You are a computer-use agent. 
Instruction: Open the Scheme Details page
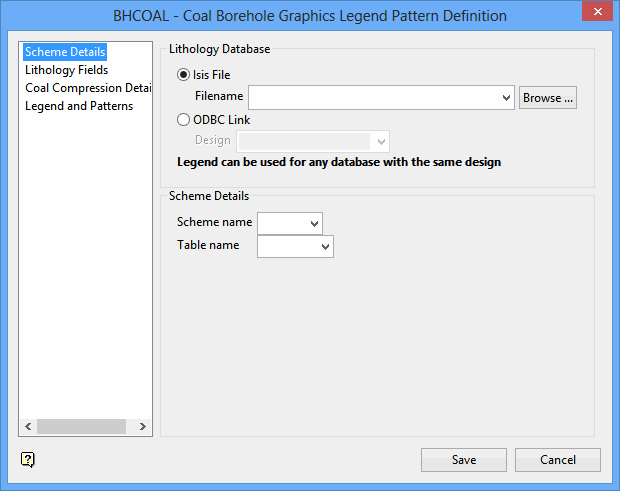pos(65,52)
